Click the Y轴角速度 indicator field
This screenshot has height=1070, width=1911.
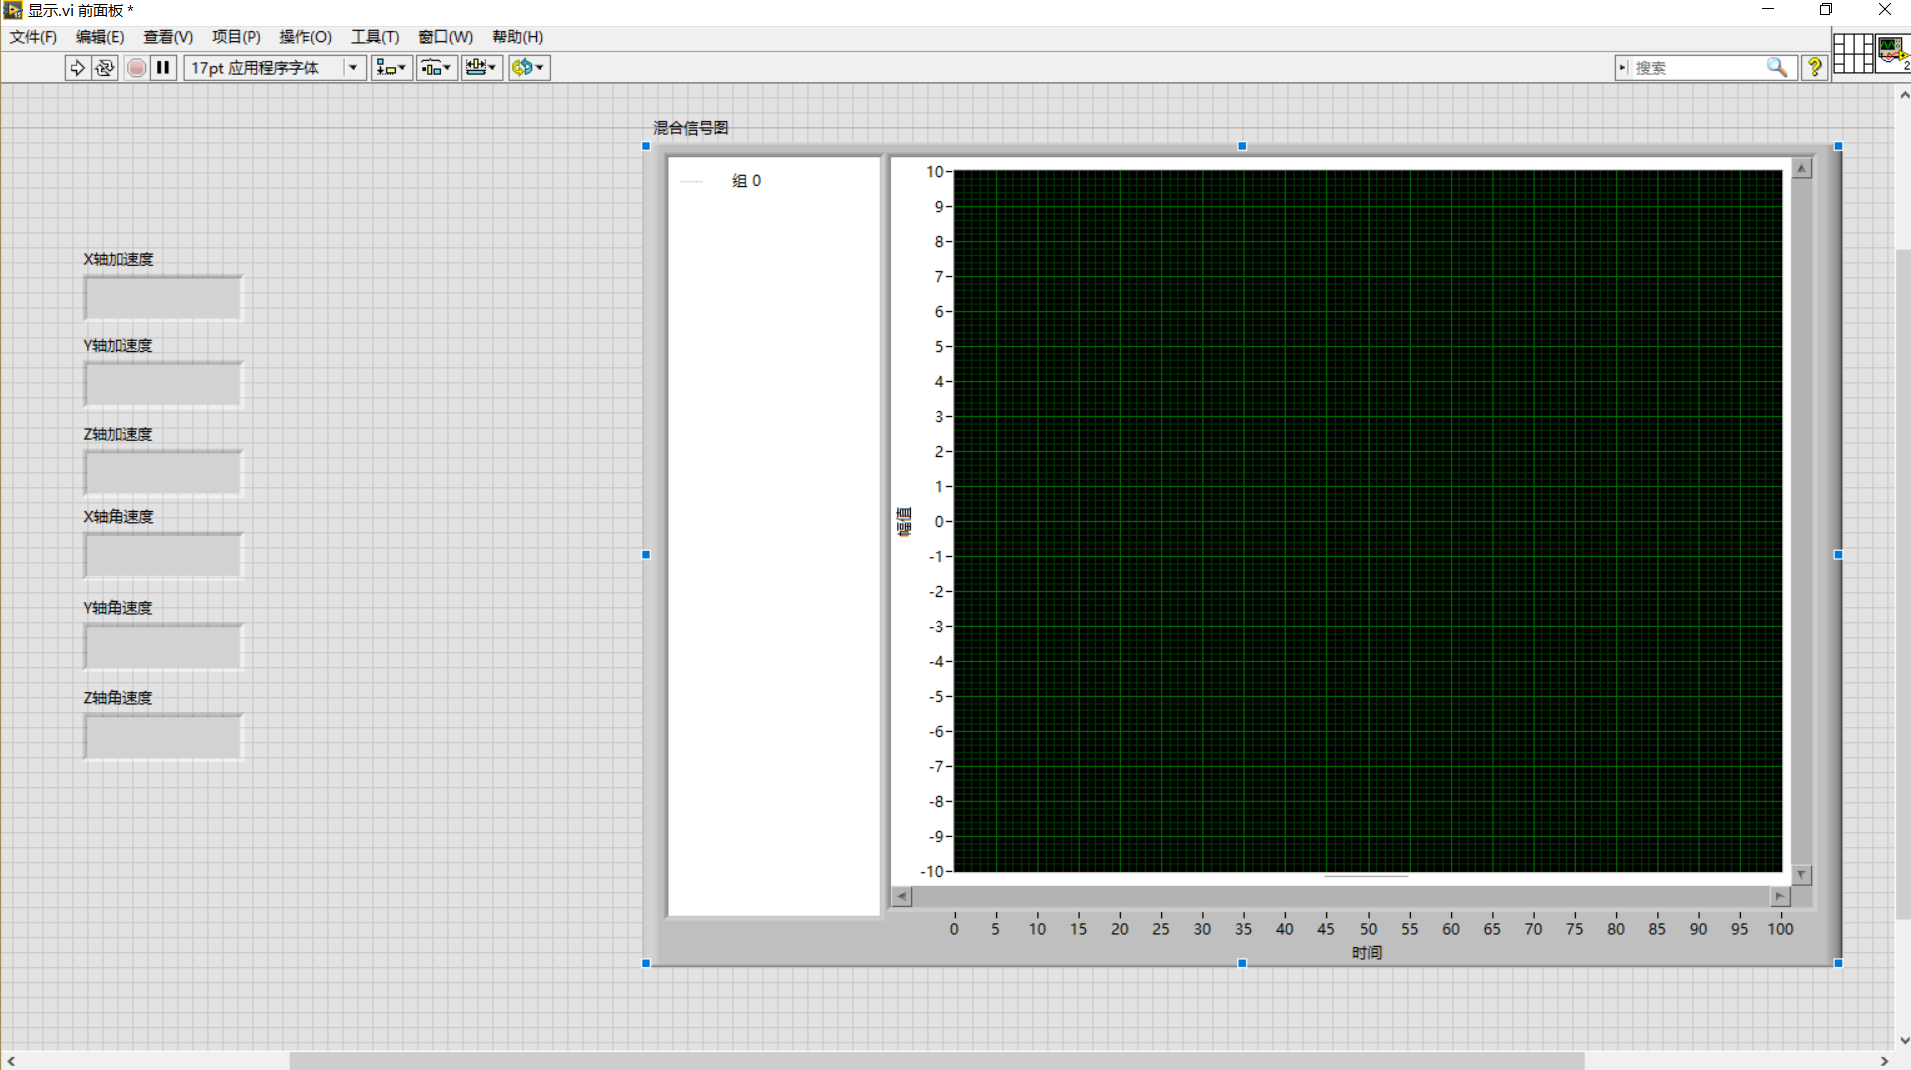(163, 646)
